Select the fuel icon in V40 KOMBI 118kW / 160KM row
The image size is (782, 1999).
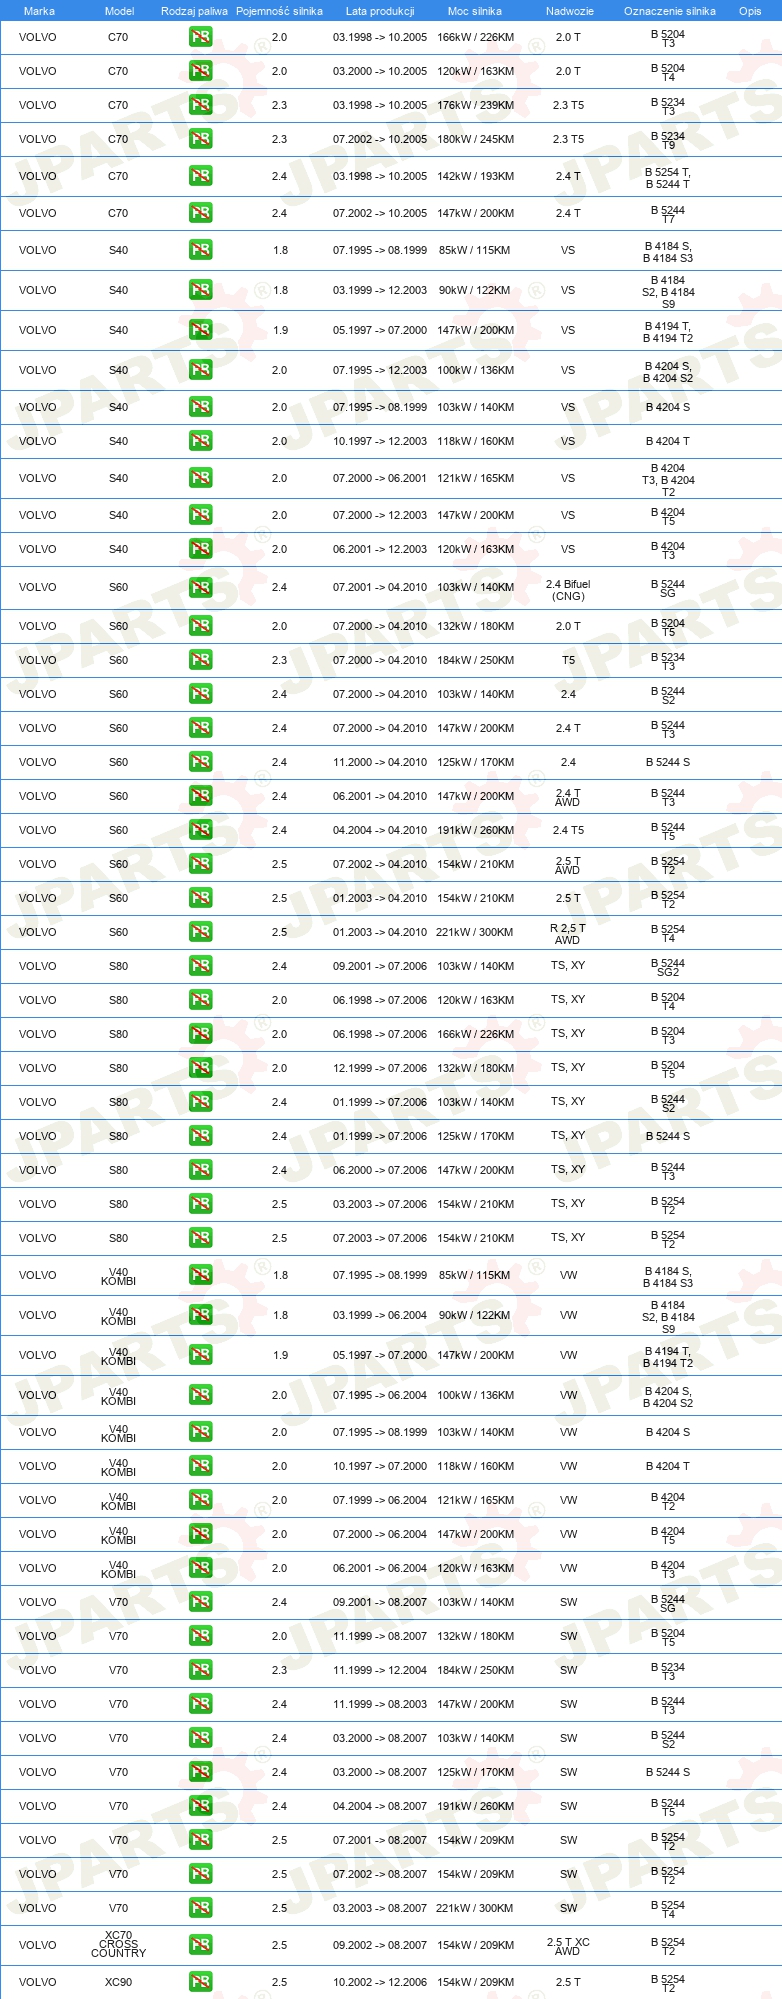[x=200, y=1466]
